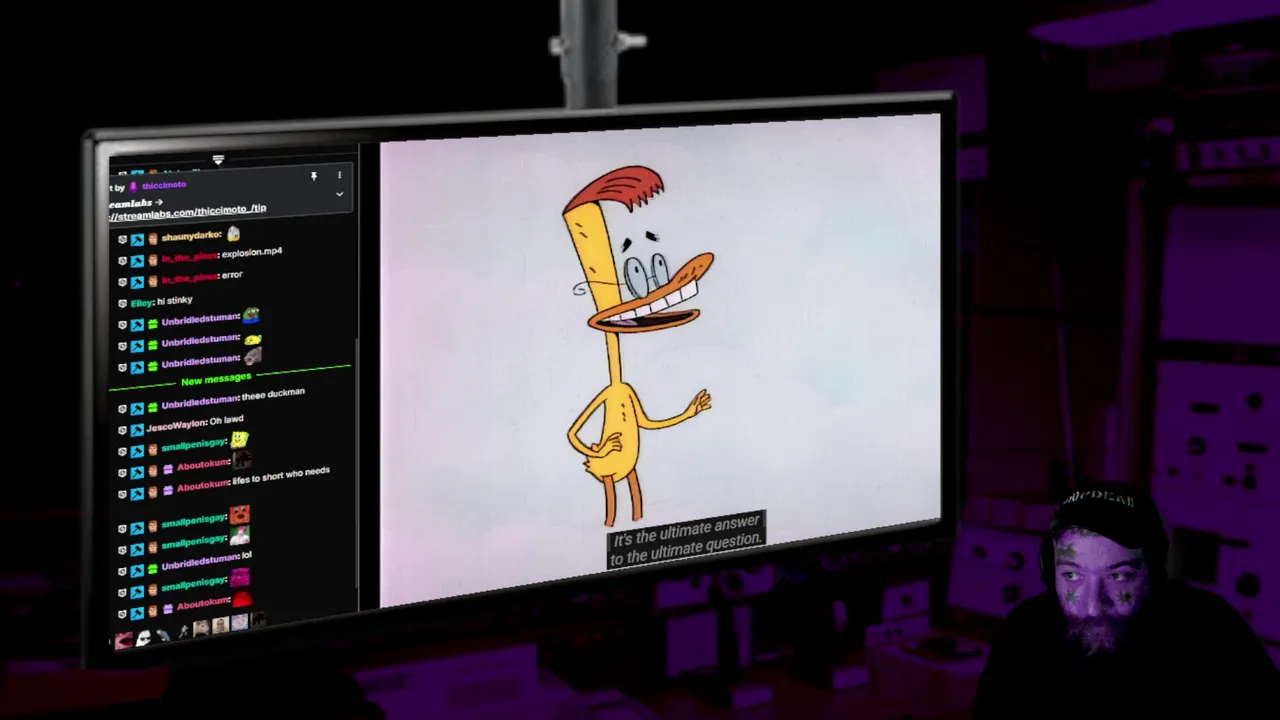Click the magenta emote from smallpenisgay
This screenshot has width=1280, height=720.
240,578
